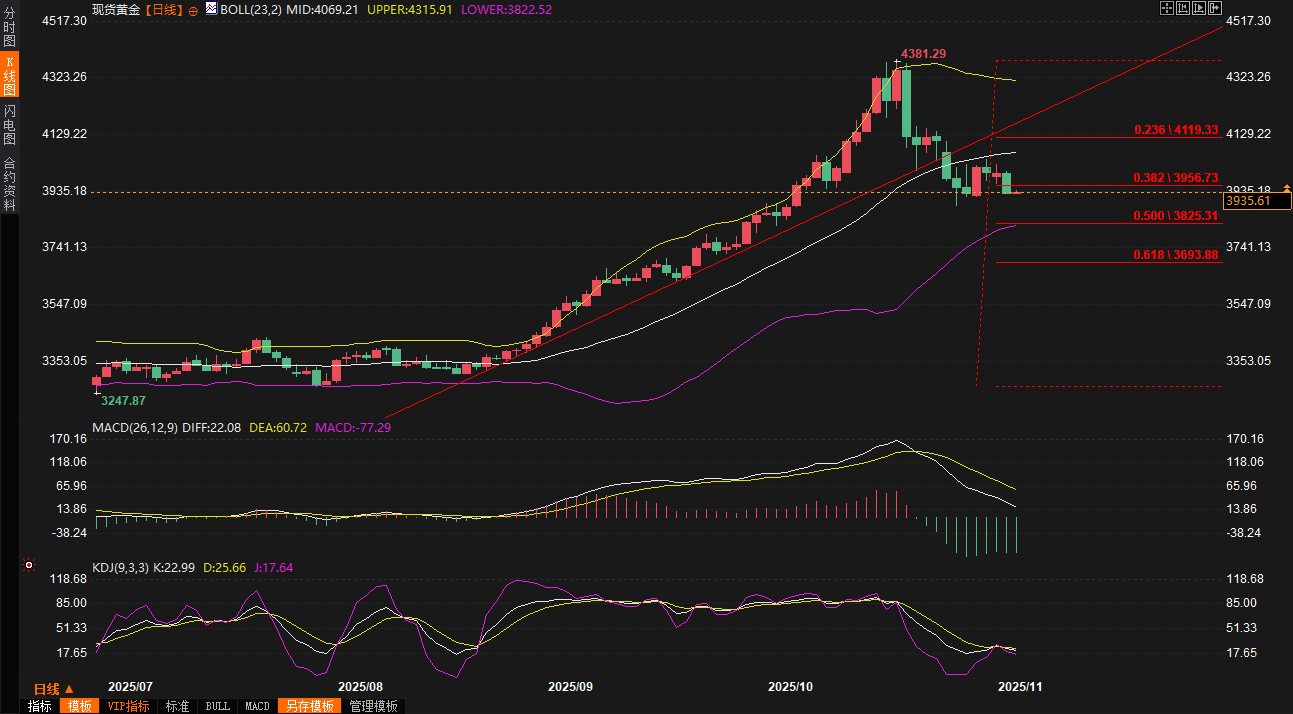Click the red target icon beside KDJ panel
The height and width of the screenshot is (714, 1293).
point(28,566)
